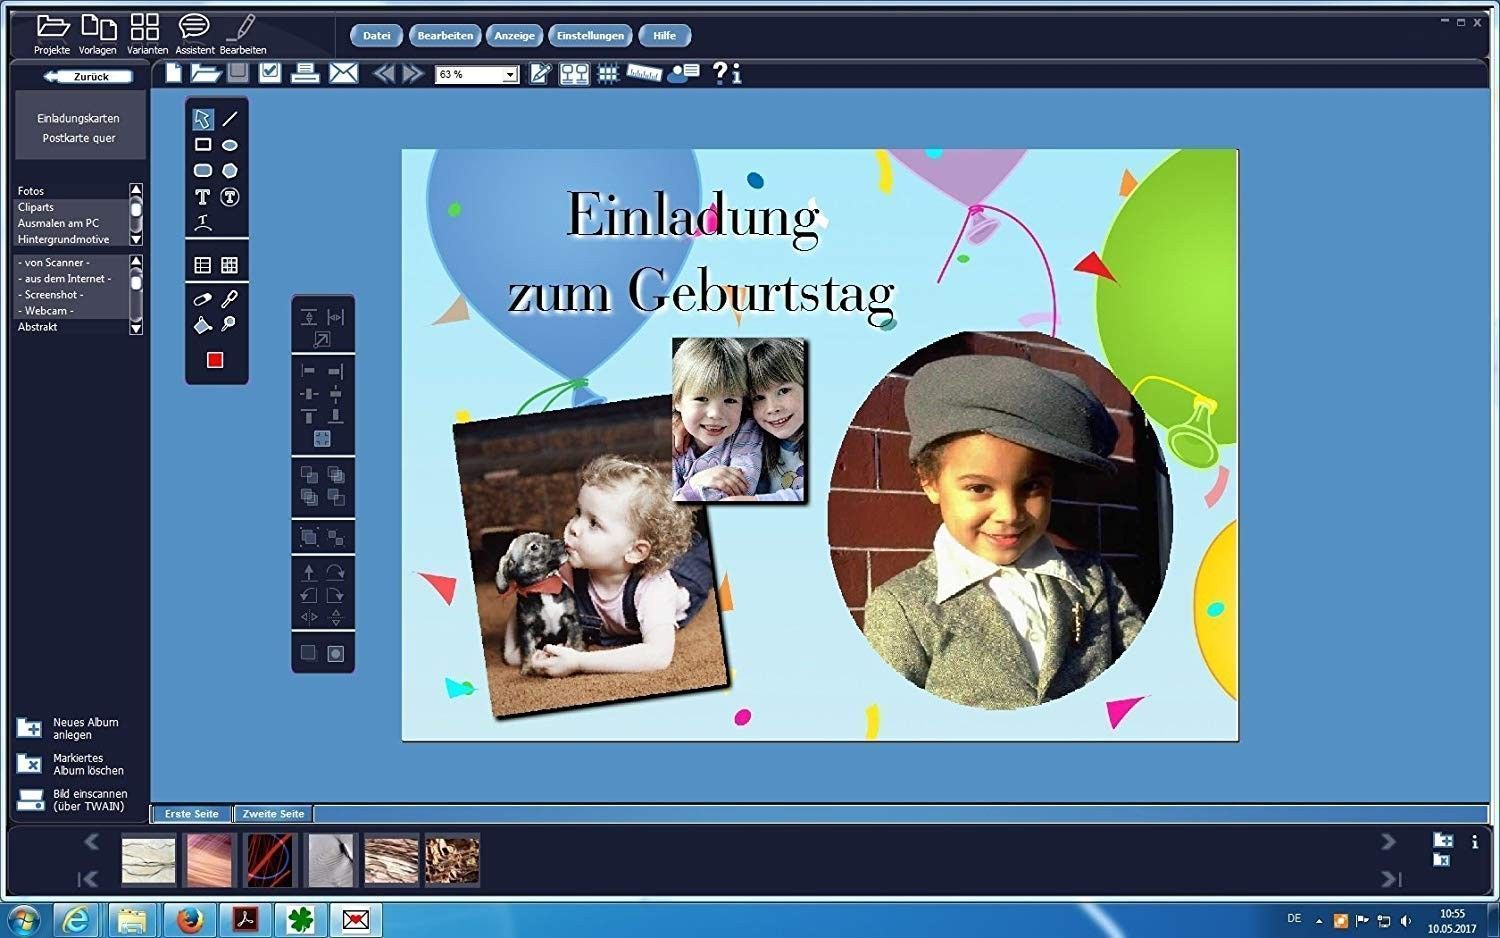Send by email using envelope icon
This screenshot has height=938, width=1500.
click(343, 73)
